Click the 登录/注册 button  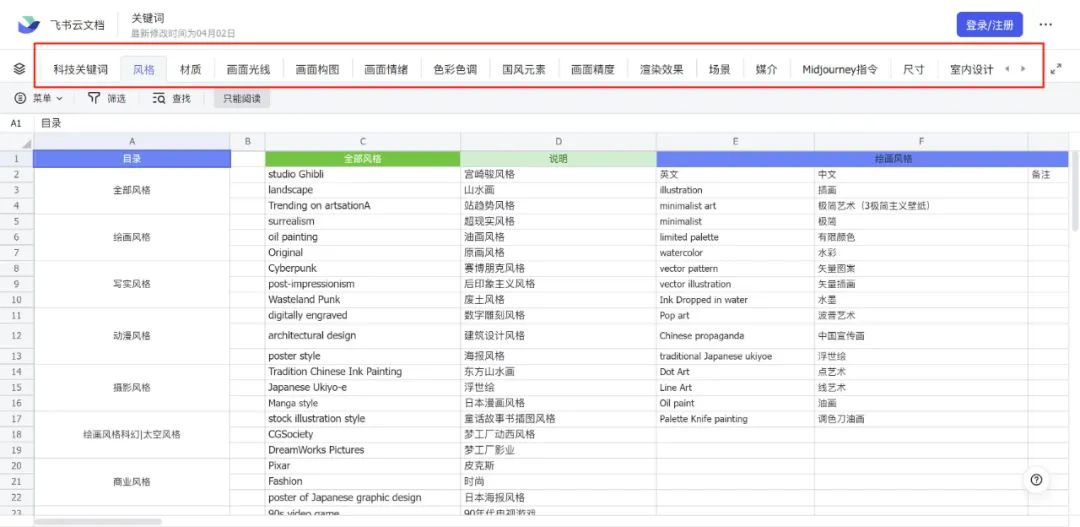(989, 25)
